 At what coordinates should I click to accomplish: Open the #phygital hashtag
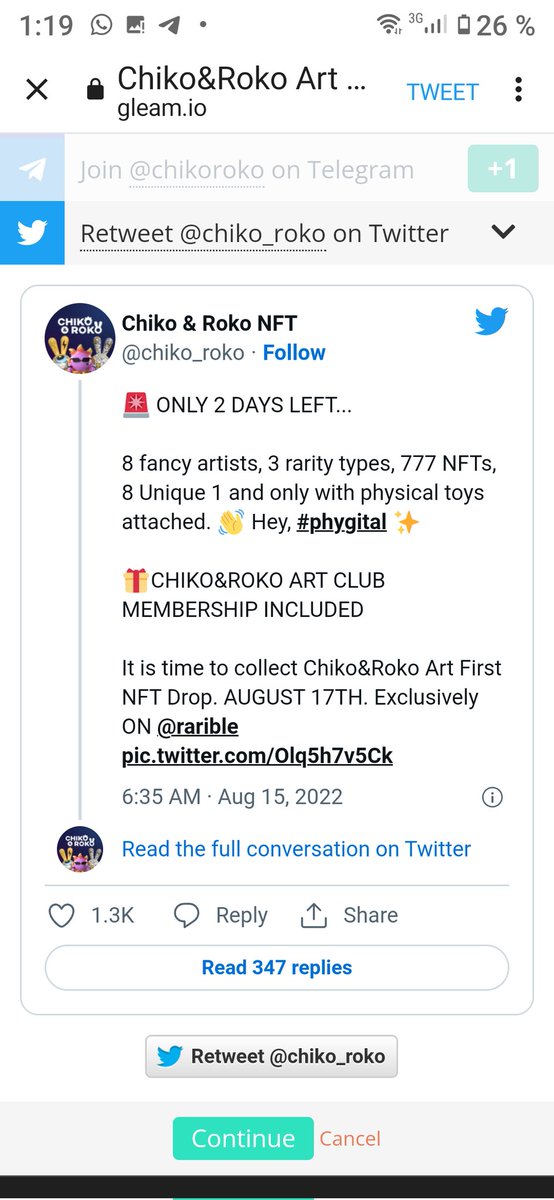click(x=342, y=522)
